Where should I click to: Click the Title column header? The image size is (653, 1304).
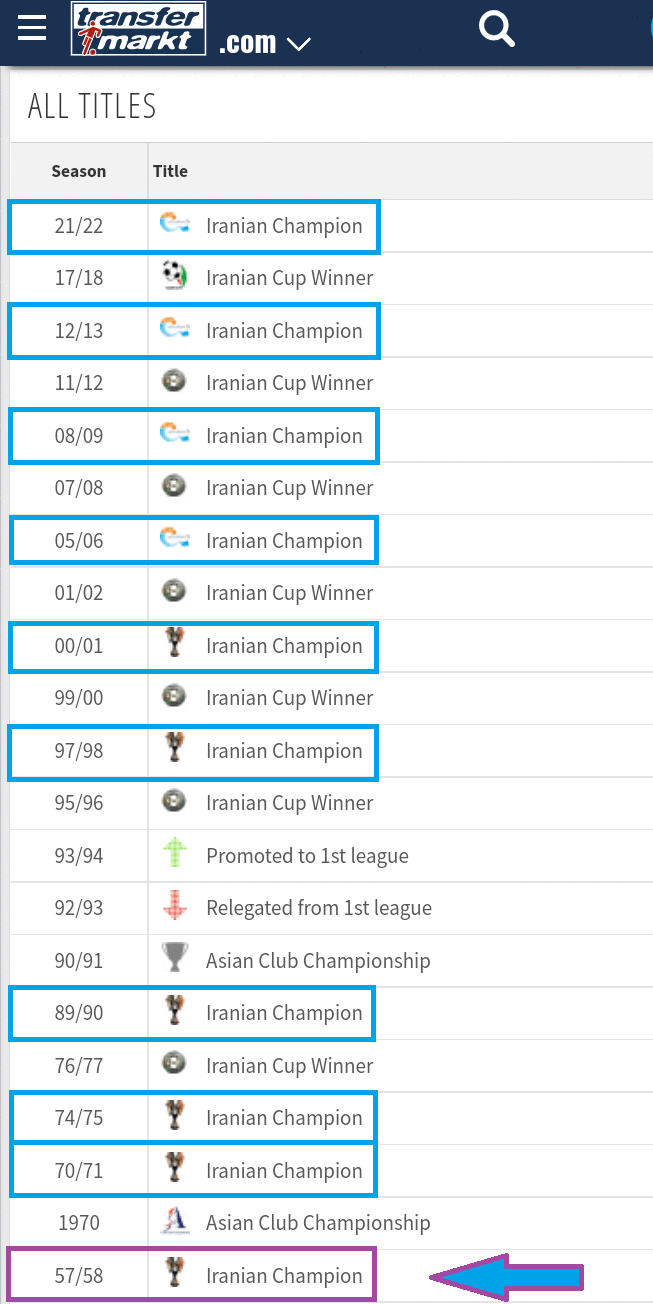(x=170, y=171)
